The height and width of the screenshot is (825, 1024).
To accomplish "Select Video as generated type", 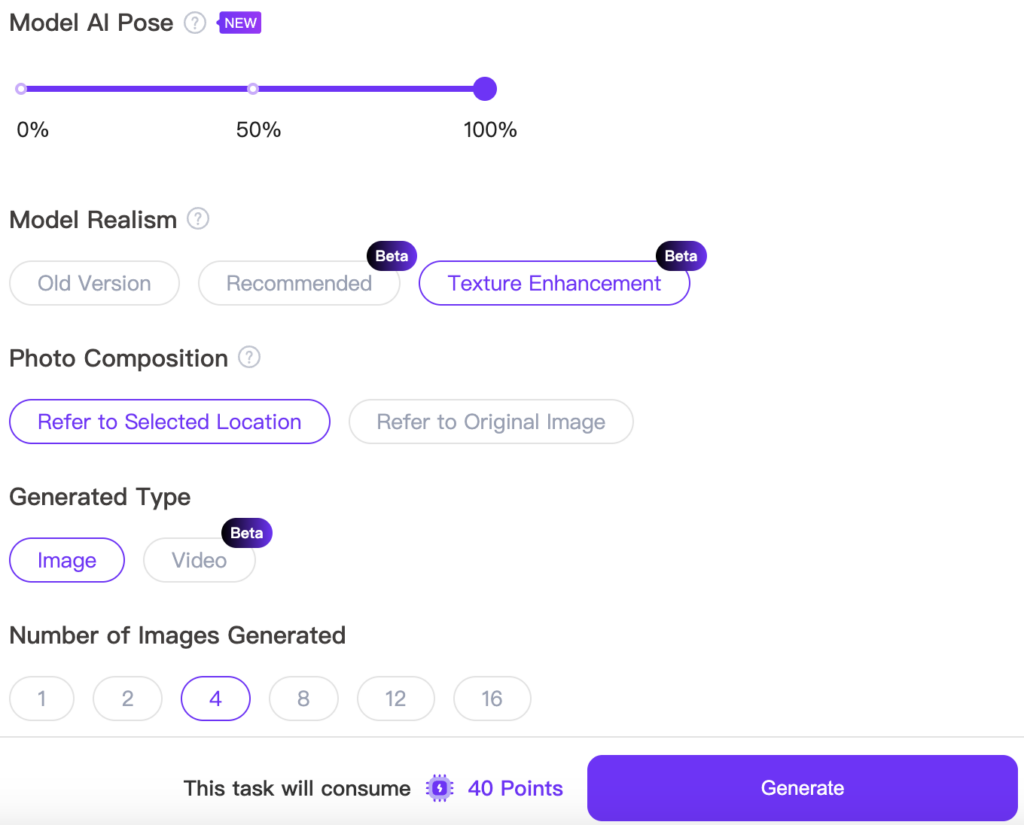I will (199, 560).
